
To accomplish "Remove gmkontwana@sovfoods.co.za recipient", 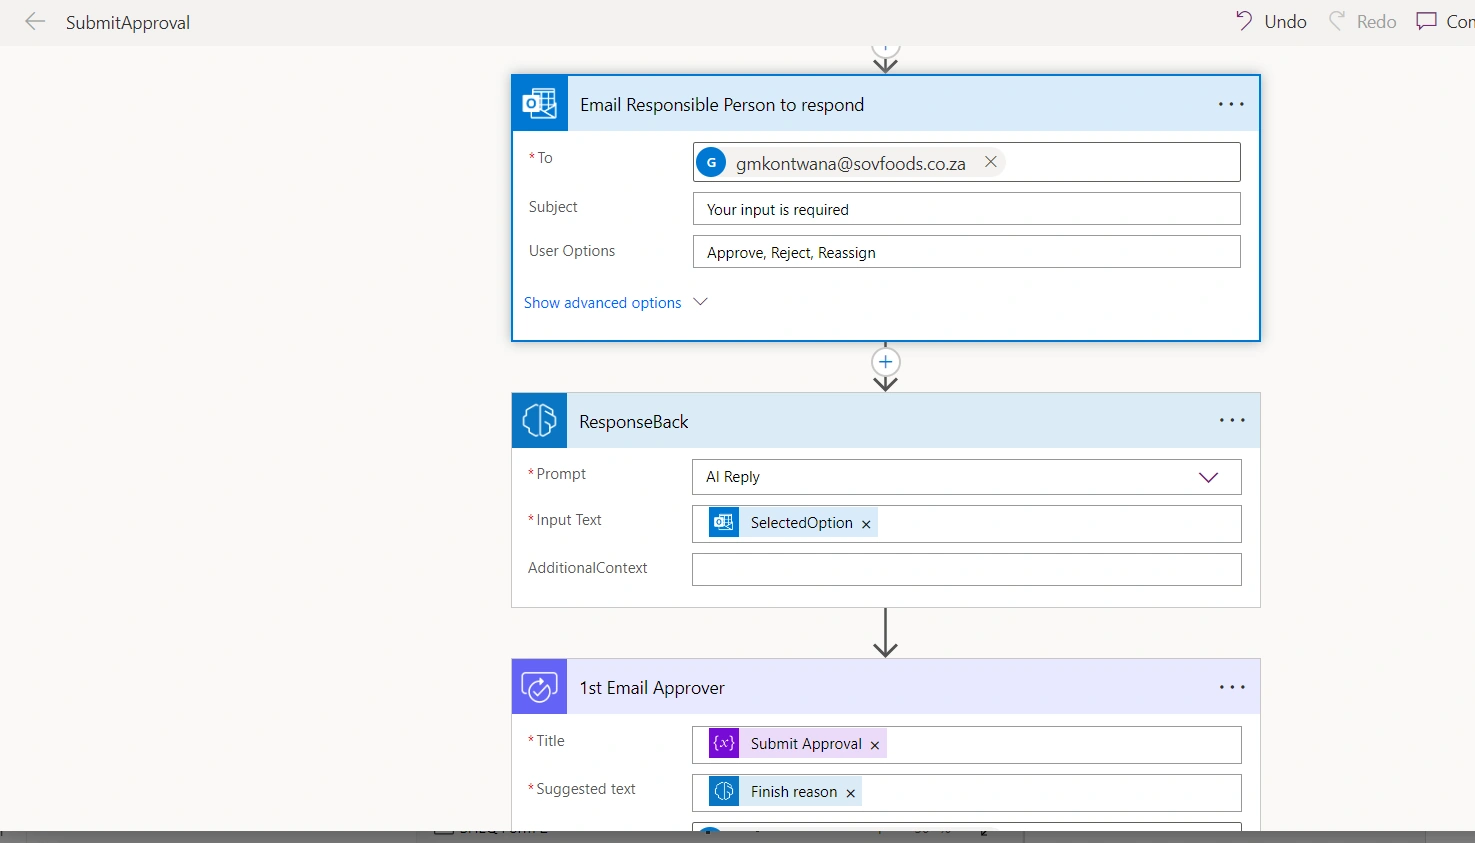I will [x=990, y=162].
